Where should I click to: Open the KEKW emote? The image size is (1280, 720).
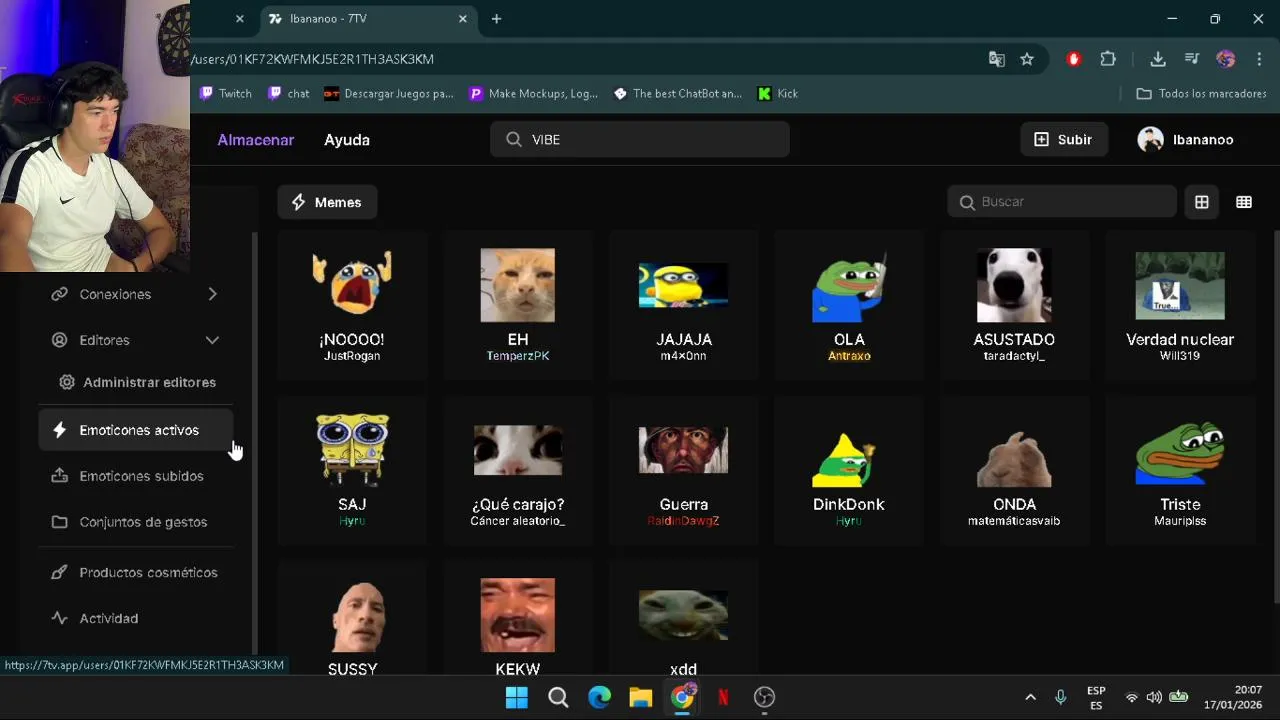click(x=518, y=620)
